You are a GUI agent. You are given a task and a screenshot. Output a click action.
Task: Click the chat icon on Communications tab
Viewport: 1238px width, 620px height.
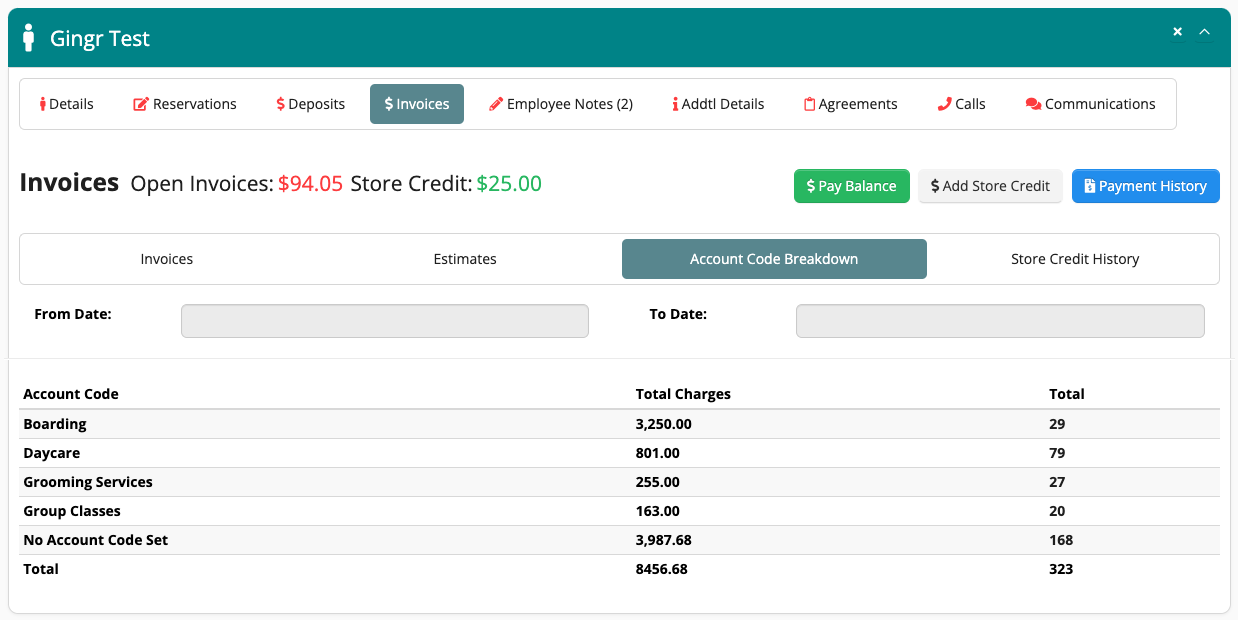[1032, 103]
